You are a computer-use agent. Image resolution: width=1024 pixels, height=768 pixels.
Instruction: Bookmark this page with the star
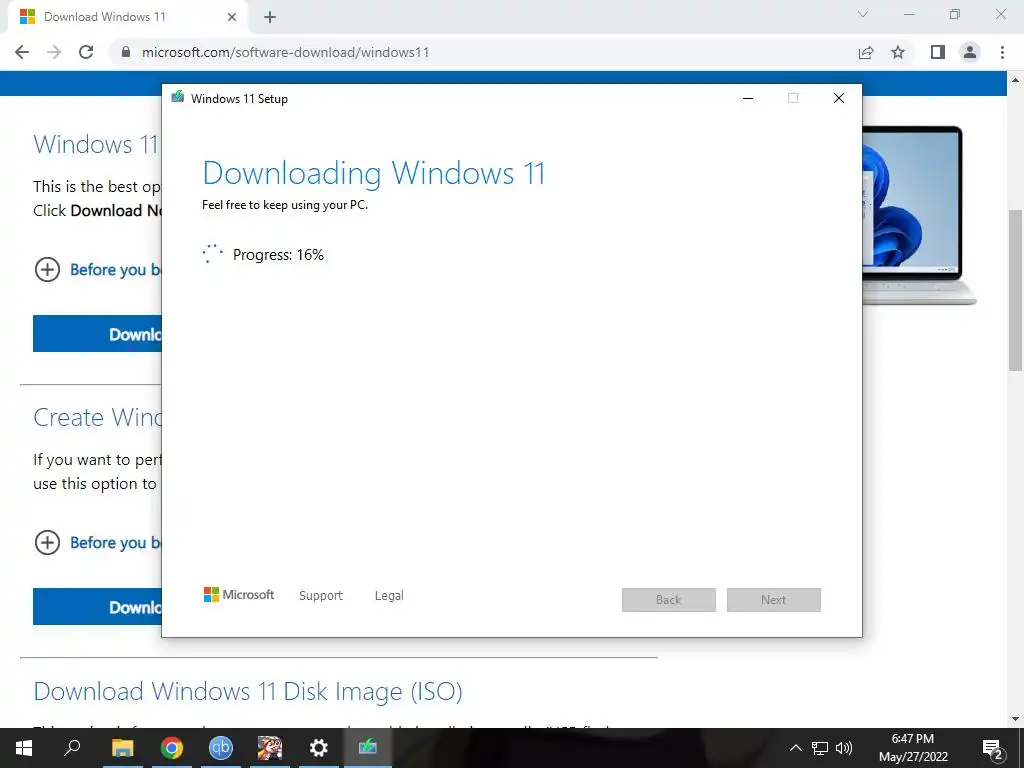click(899, 52)
